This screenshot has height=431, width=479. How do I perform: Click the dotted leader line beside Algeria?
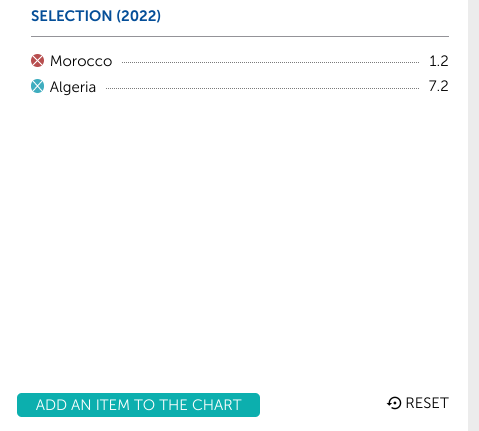(262, 88)
